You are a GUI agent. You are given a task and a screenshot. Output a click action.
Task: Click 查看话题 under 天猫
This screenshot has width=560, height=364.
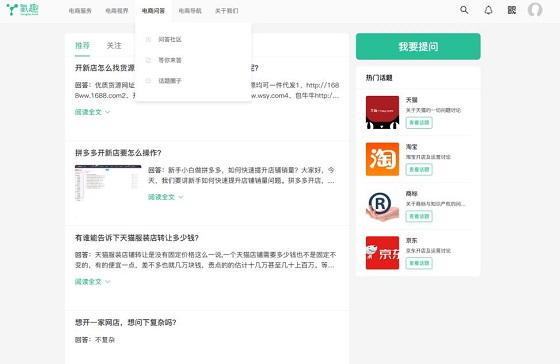tap(419, 123)
